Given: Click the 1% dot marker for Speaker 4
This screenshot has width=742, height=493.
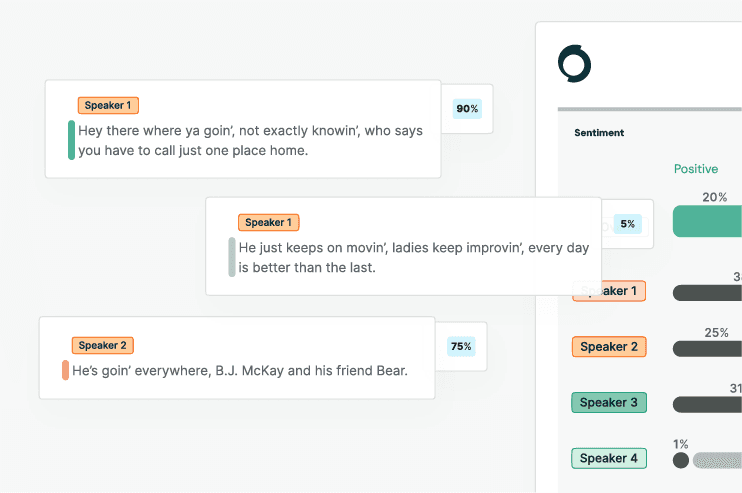Looking at the screenshot, I should [x=681, y=461].
